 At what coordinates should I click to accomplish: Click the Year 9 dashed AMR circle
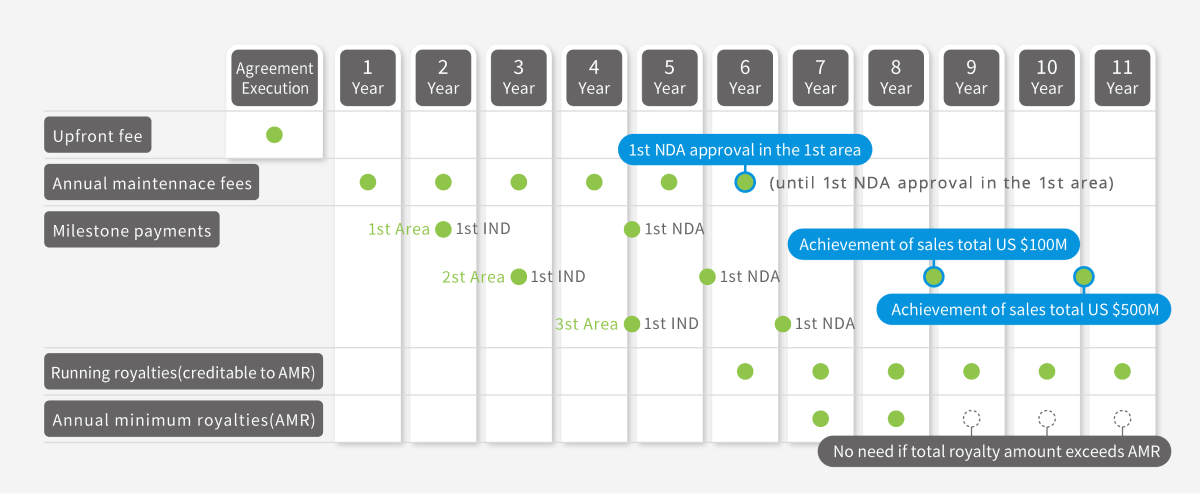971,419
